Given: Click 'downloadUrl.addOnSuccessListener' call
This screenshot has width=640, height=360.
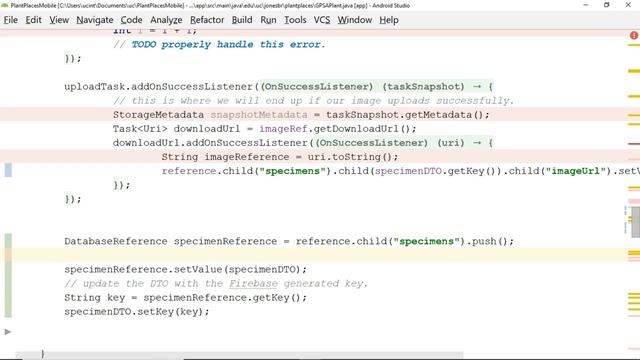Looking at the screenshot, I should coord(210,143).
